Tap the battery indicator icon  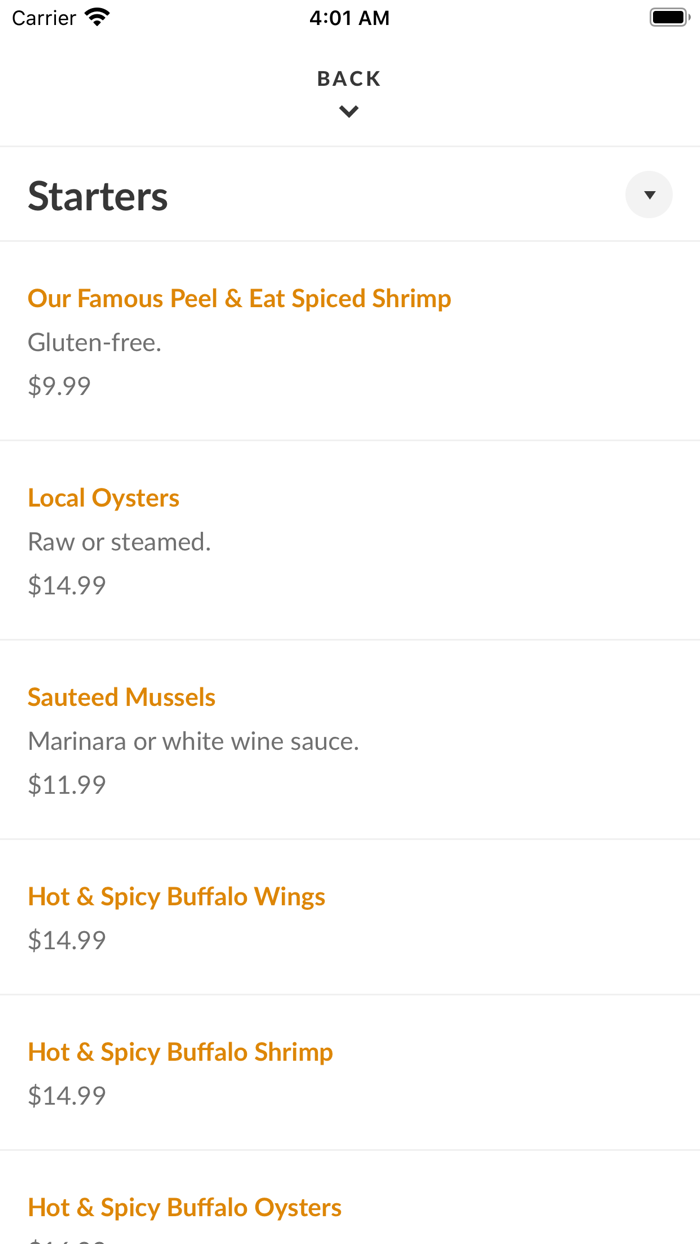click(664, 15)
